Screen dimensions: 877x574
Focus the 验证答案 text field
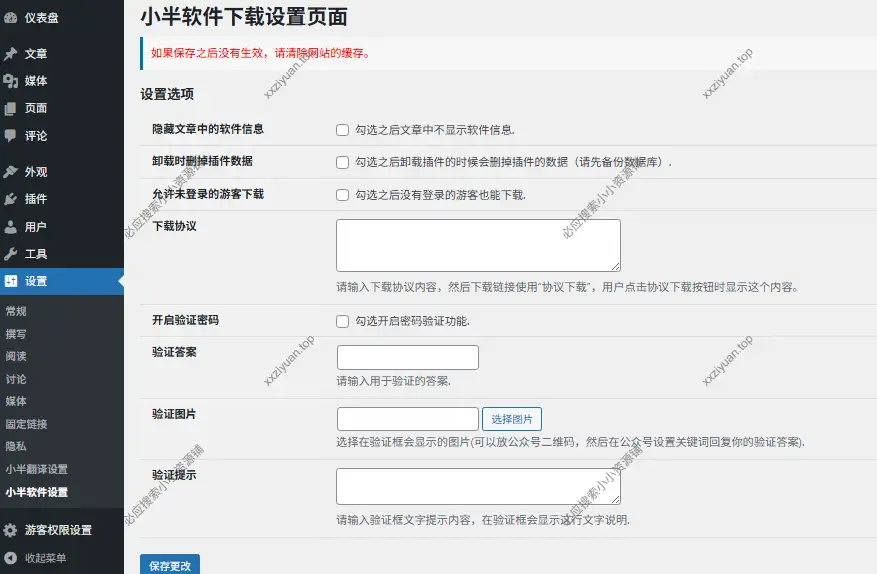point(408,357)
